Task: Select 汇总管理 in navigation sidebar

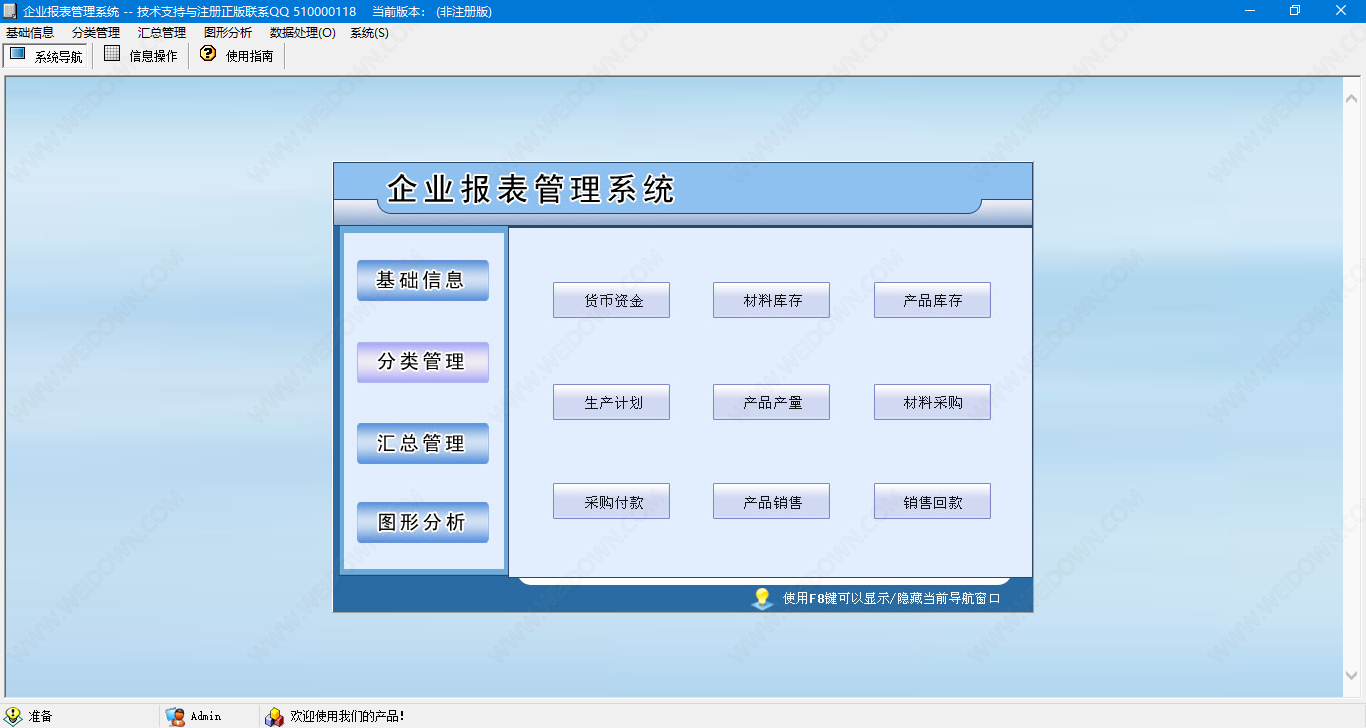Action: pos(423,443)
